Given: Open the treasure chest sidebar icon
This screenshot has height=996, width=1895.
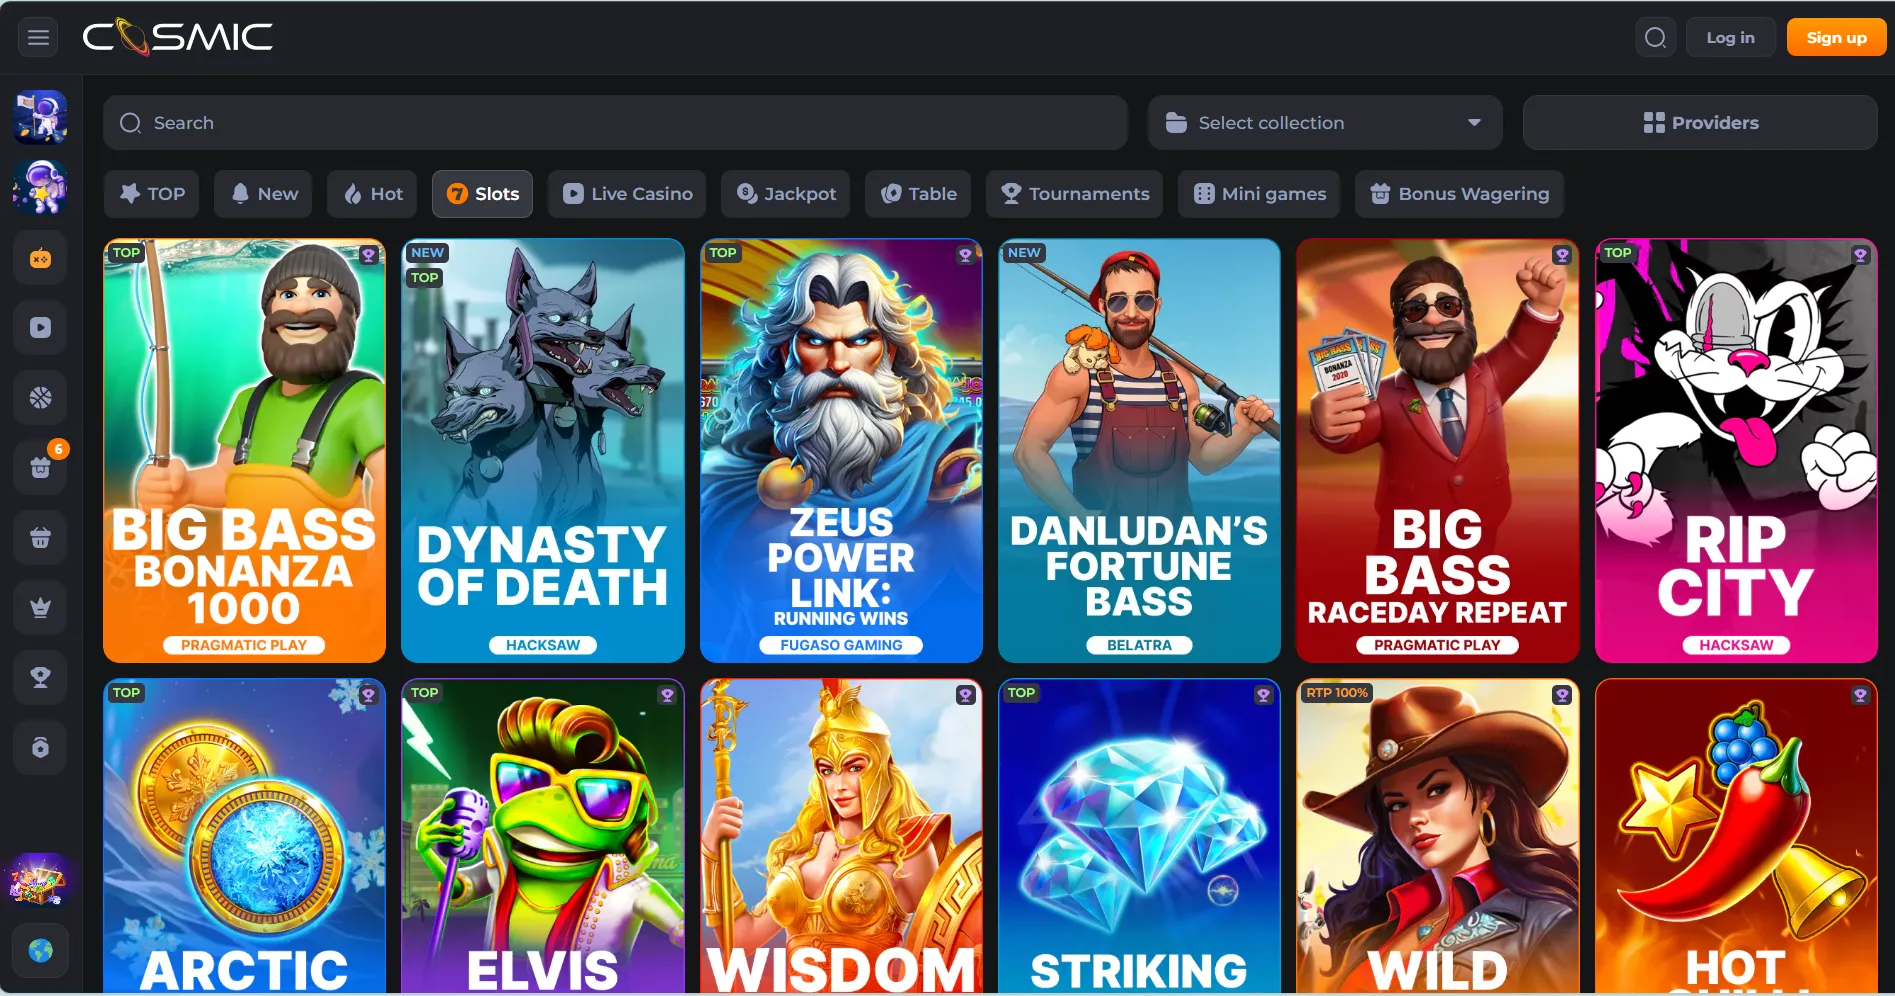Looking at the screenshot, I should point(39,881).
